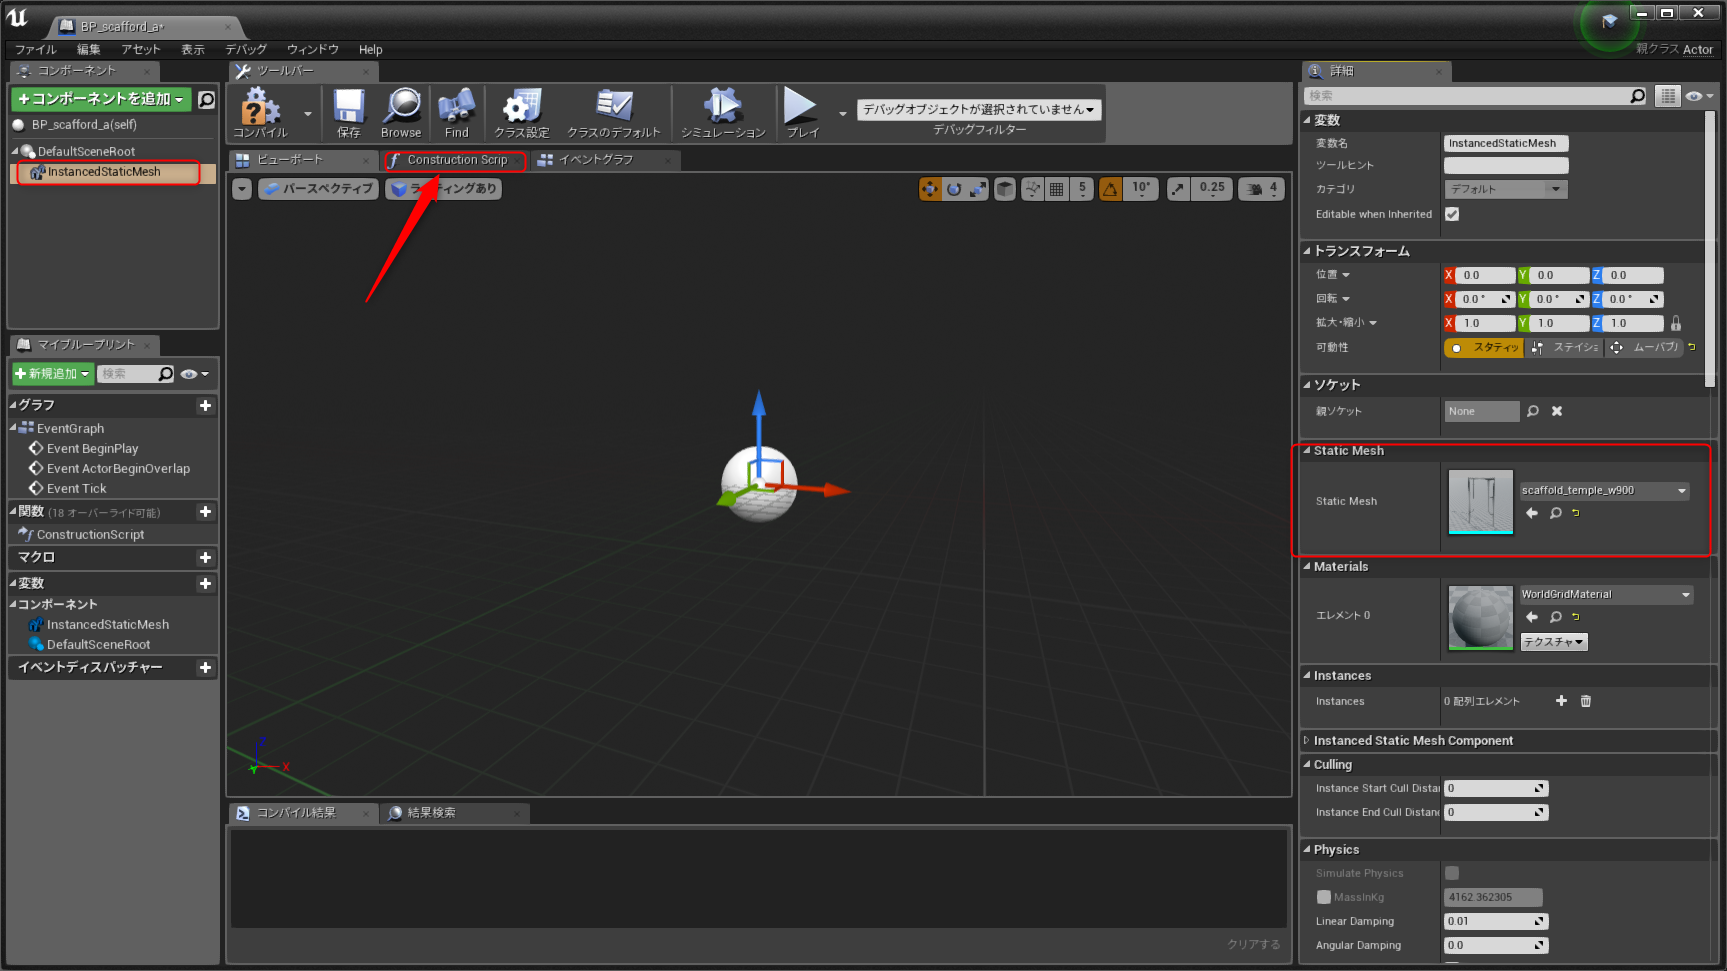
Task: Save the blueprint using the 保存 icon
Action: 349,112
